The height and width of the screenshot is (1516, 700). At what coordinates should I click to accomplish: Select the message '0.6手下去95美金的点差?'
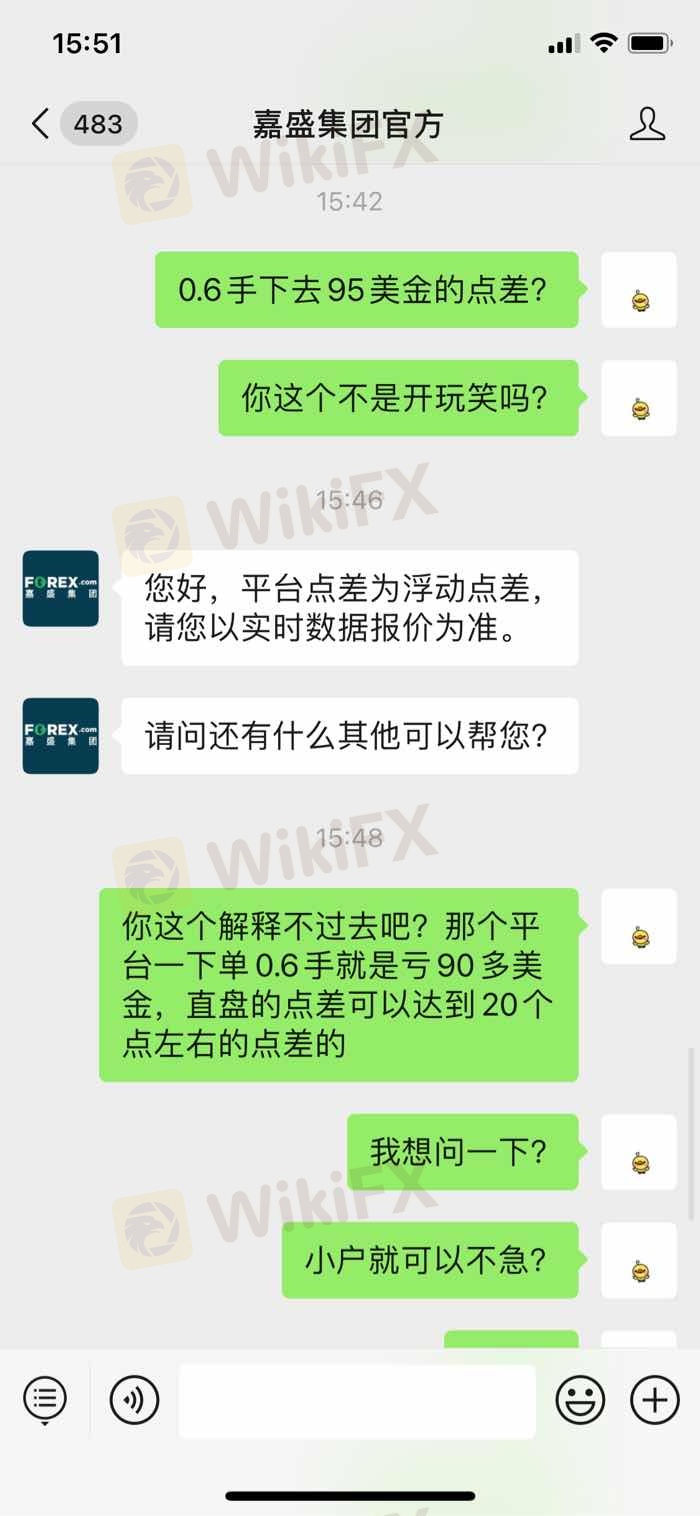point(367,290)
